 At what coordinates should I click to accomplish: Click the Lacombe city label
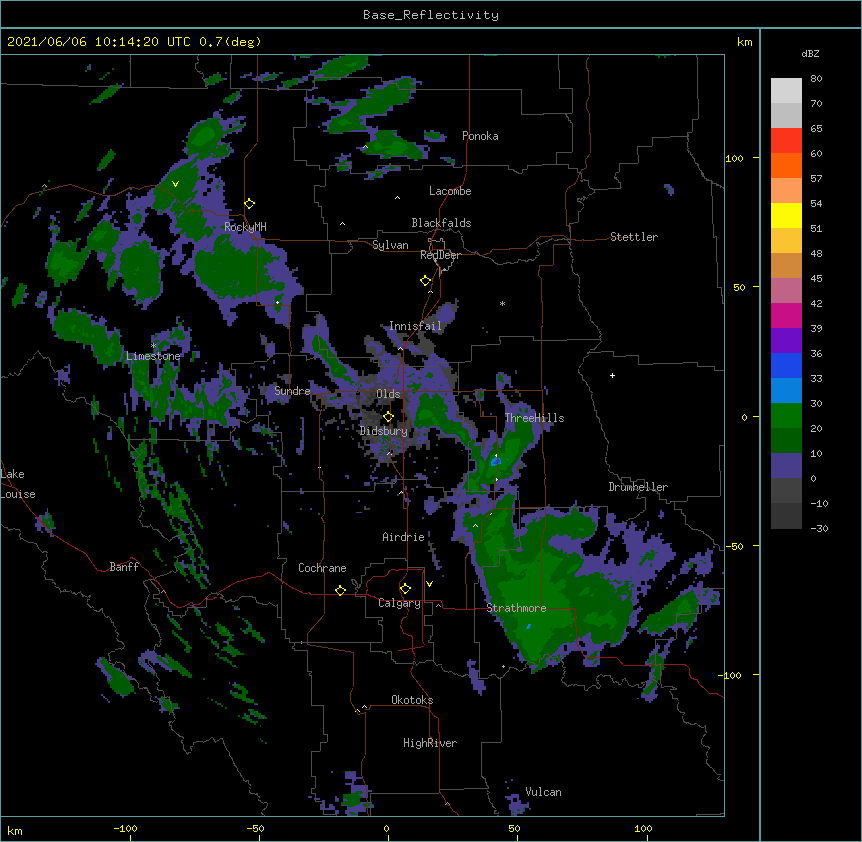[450, 191]
